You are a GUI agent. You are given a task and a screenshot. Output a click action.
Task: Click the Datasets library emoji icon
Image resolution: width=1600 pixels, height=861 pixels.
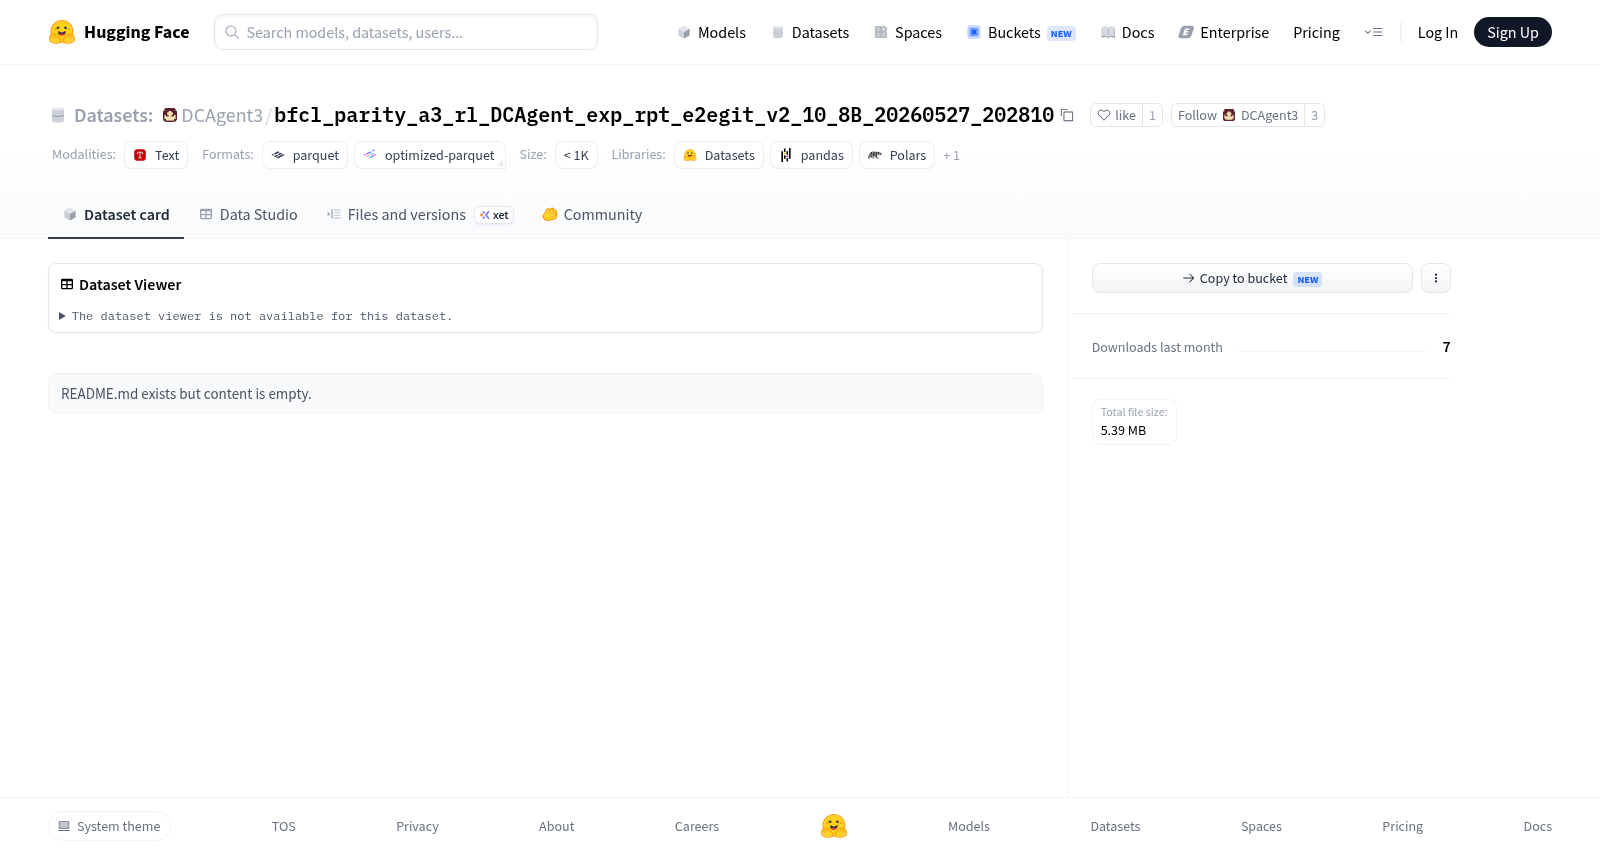tap(690, 155)
